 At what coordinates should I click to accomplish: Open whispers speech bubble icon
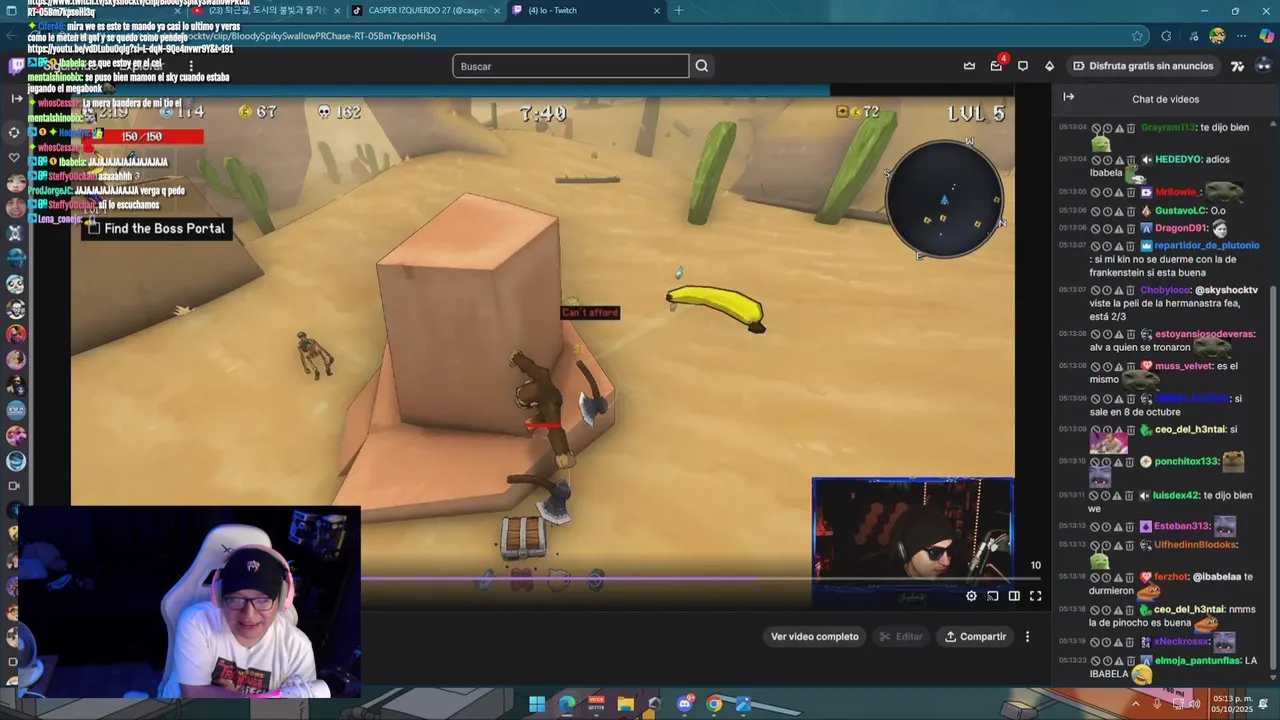point(1023,66)
